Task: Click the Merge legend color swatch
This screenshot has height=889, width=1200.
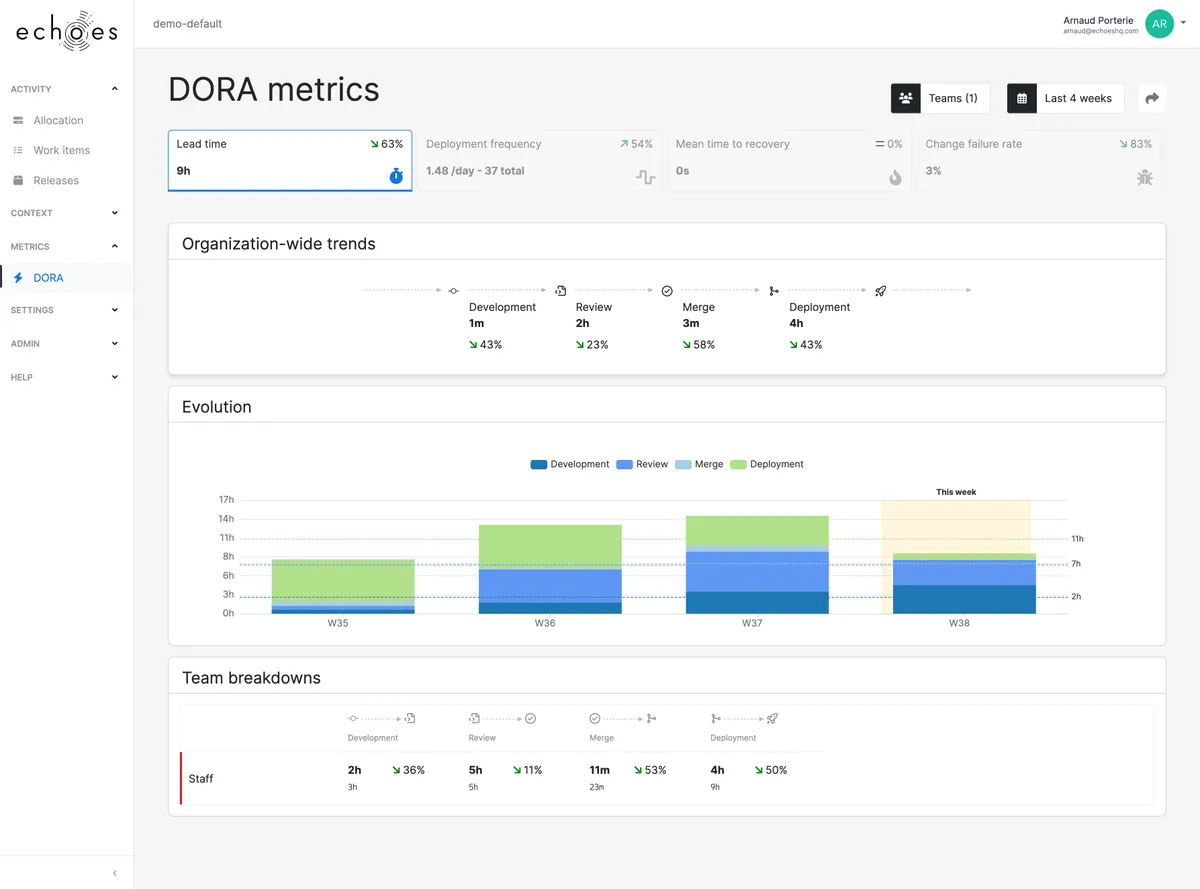Action: coord(683,464)
